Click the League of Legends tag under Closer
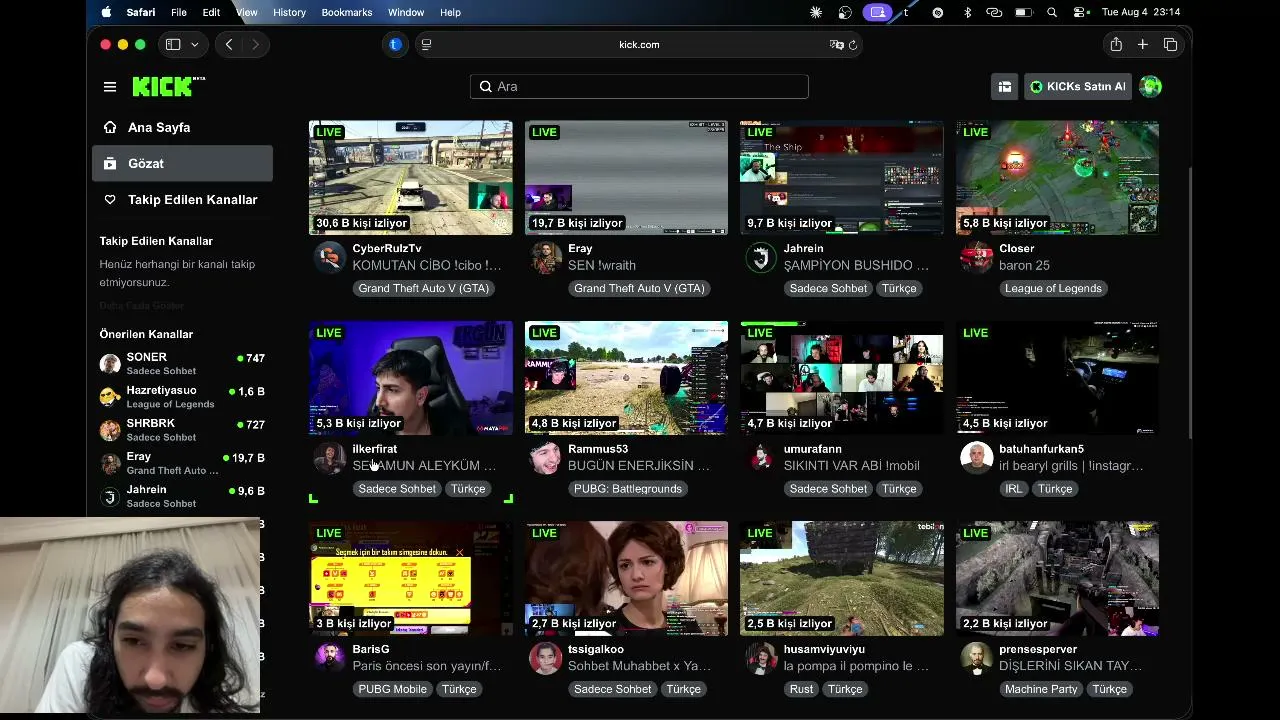This screenshot has height=720, width=1280. (1053, 289)
